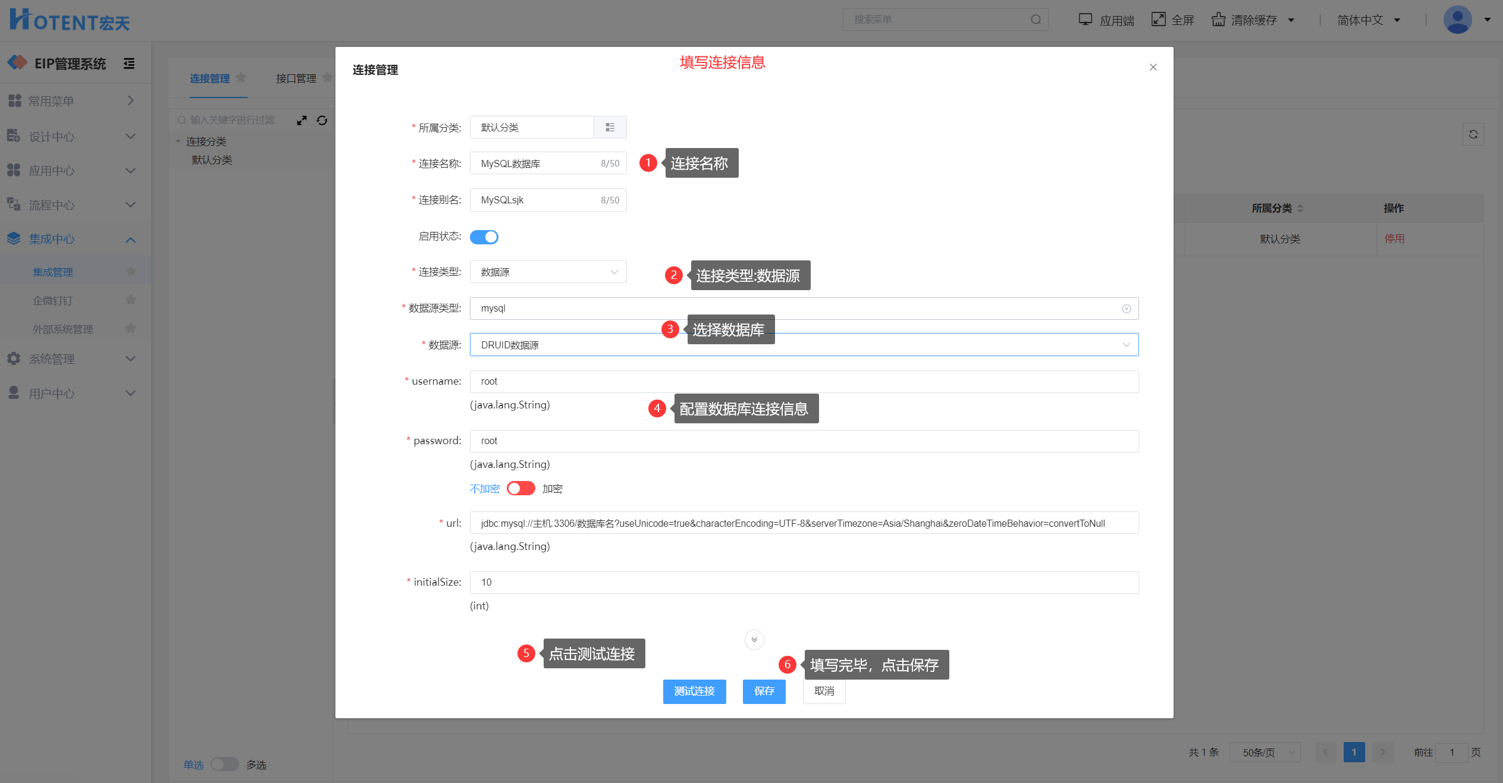Toggle the password 加密 switch

520,489
